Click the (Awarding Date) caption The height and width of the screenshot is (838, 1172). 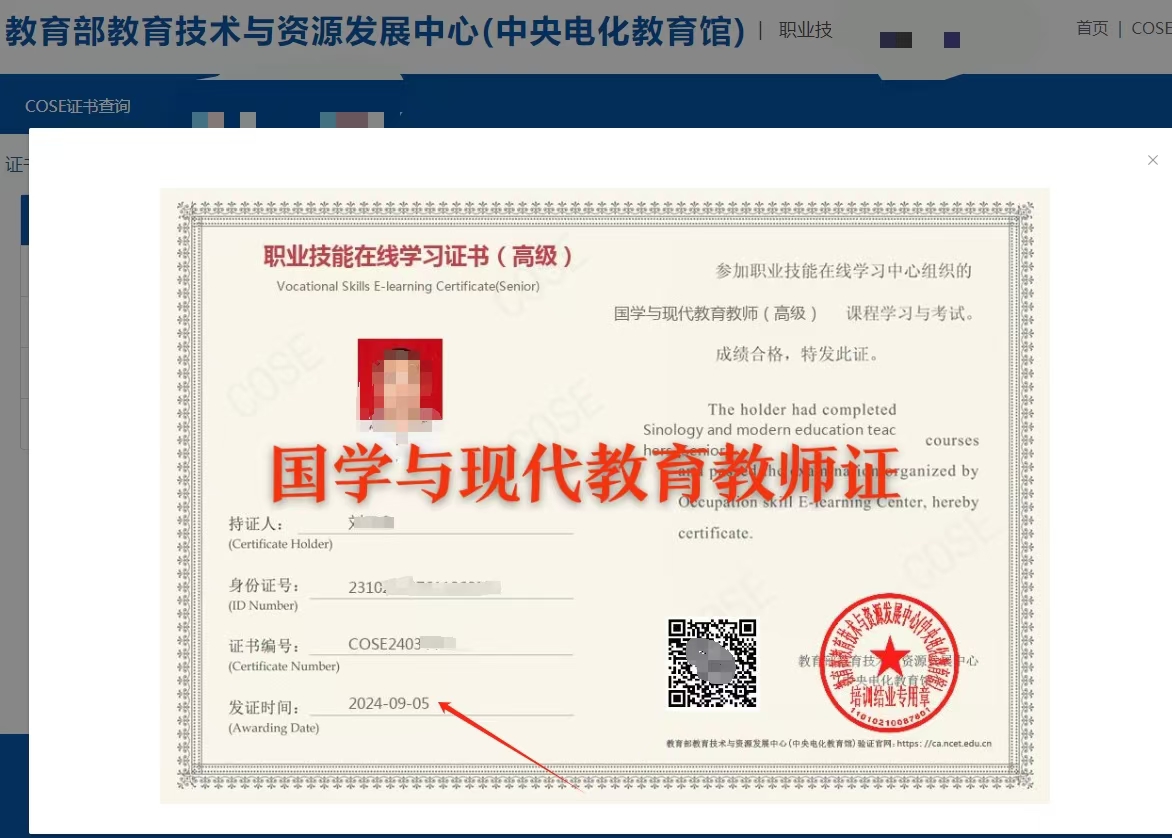[x=274, y=728]
